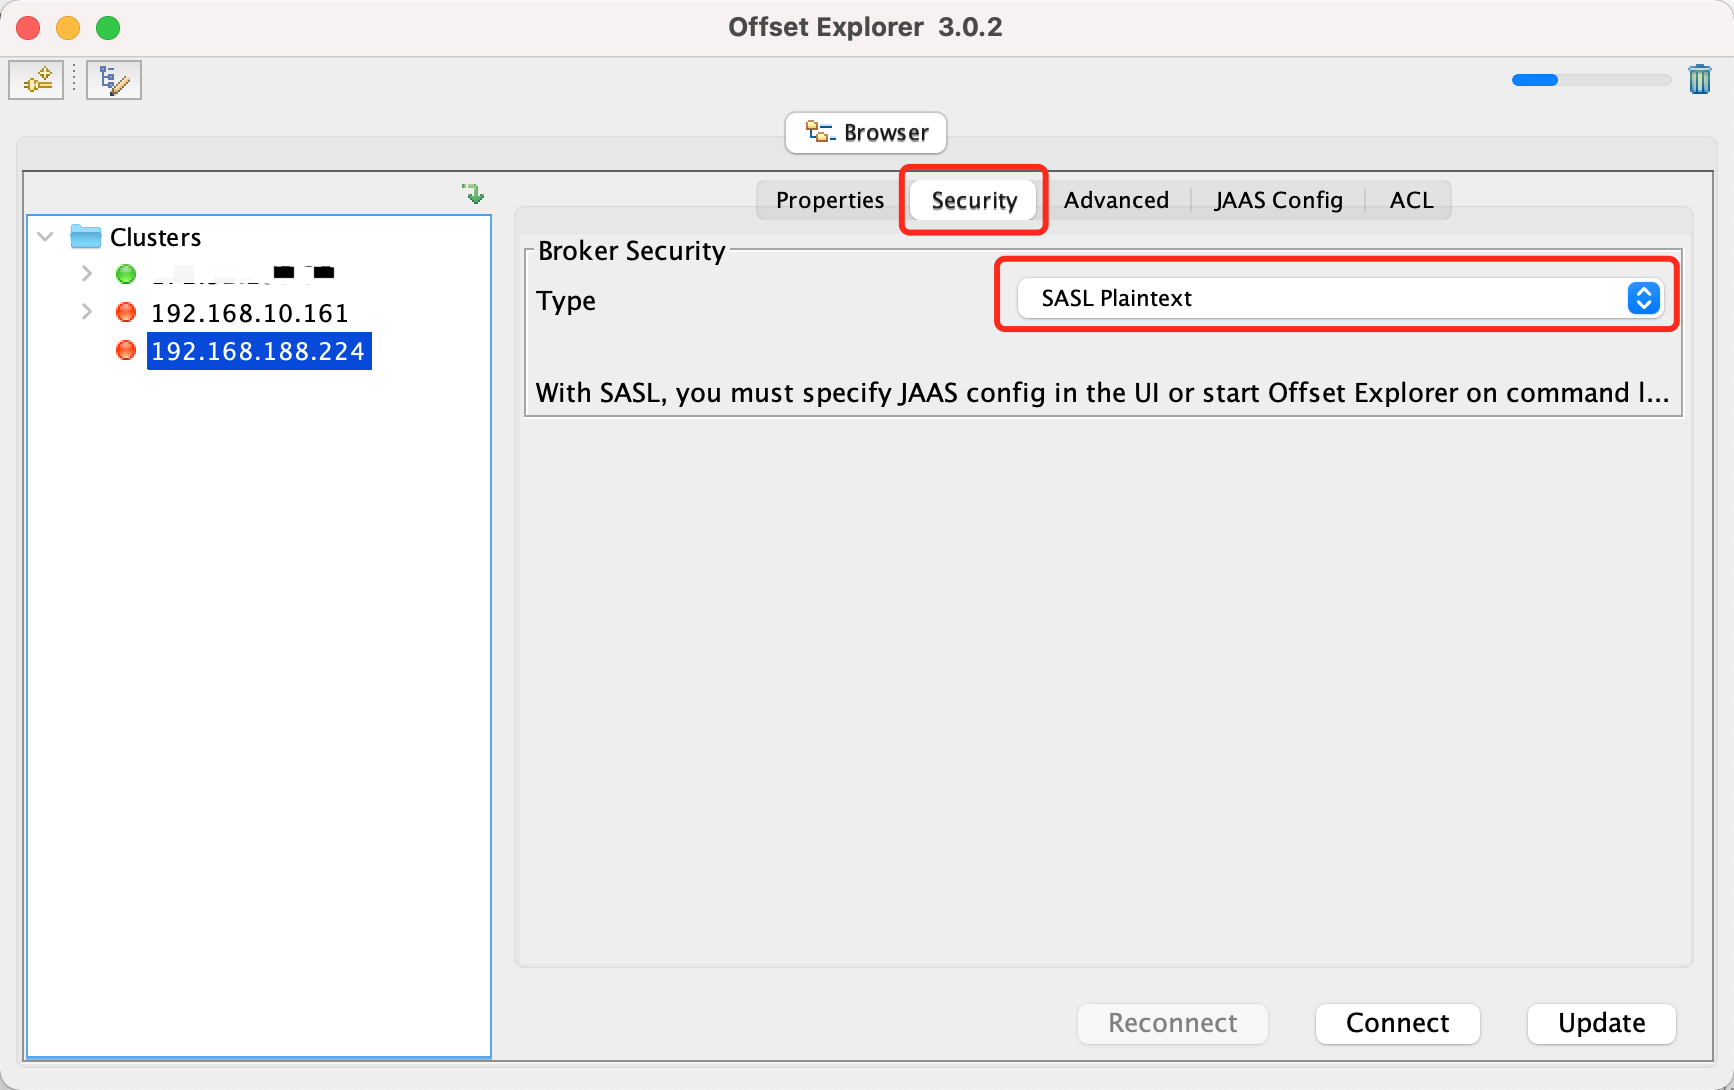The width and height of the screenshot is (1734, 1090).
Task: Click the Clusters folder icon
Action: [86, 237]
